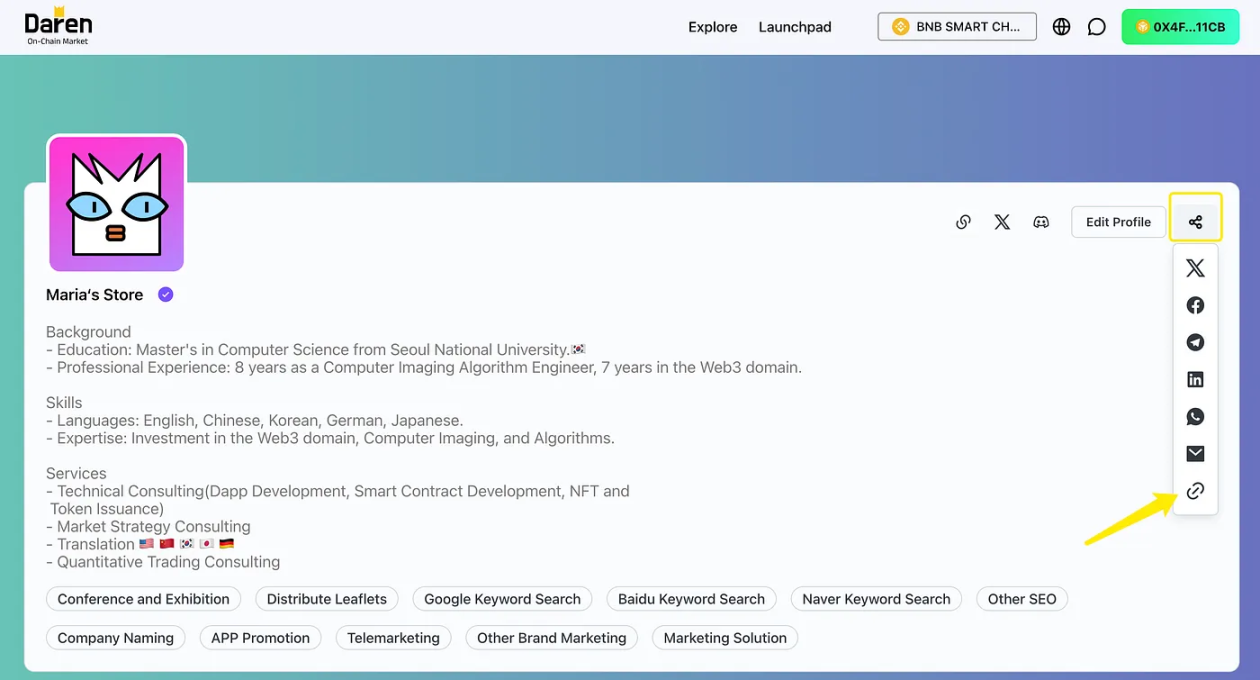Click Maria's Store avatar image
Screen dimensions: 1260x680
point(116,203)
